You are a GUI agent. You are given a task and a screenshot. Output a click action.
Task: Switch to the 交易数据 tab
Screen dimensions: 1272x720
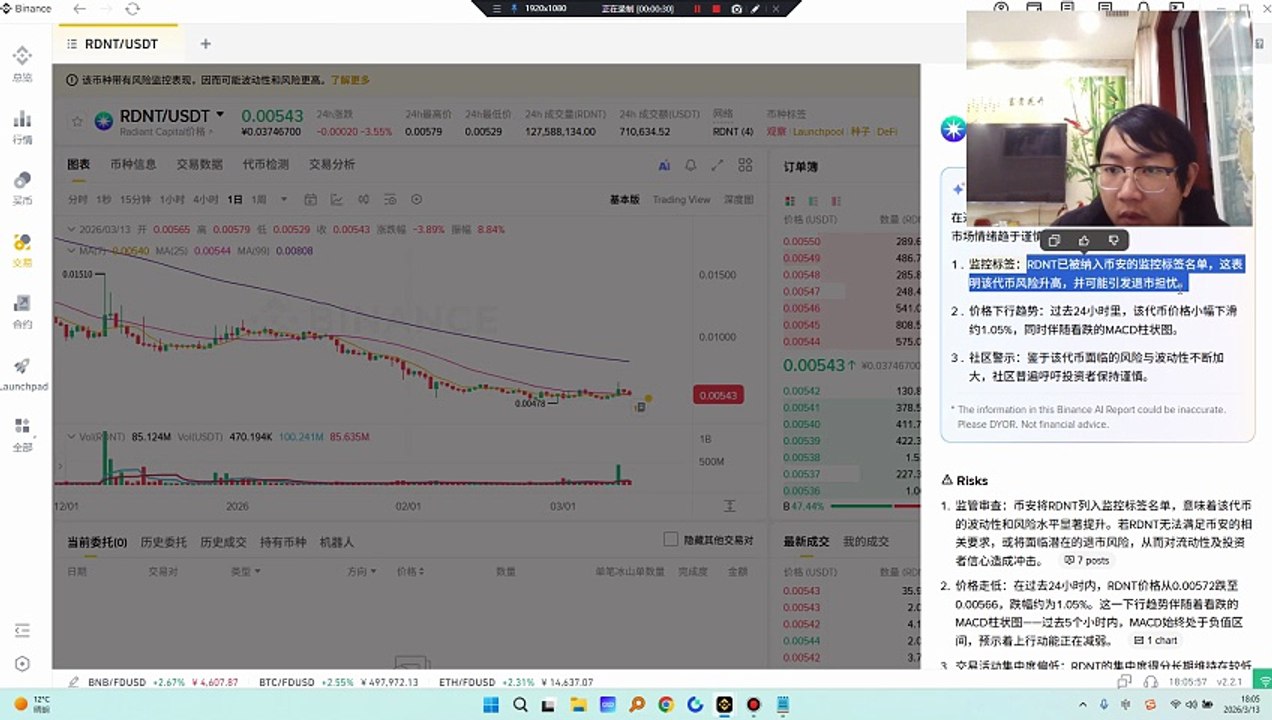coord(199,164)
